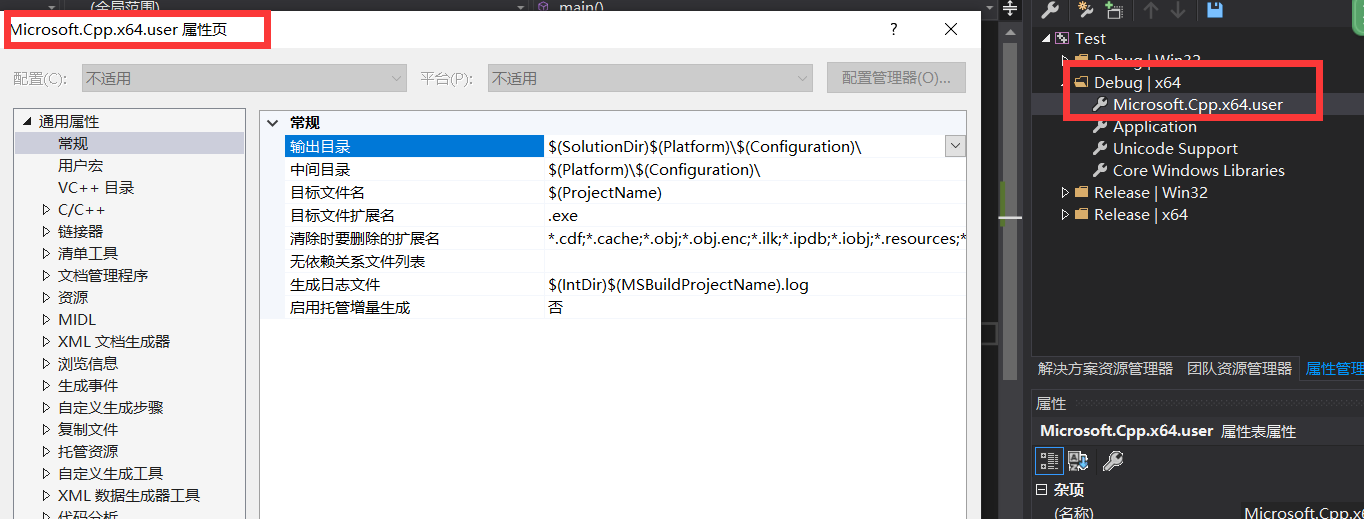Switch to 解决方案资源管理器 tab
1364x519 pixels.
point(1105,369)
